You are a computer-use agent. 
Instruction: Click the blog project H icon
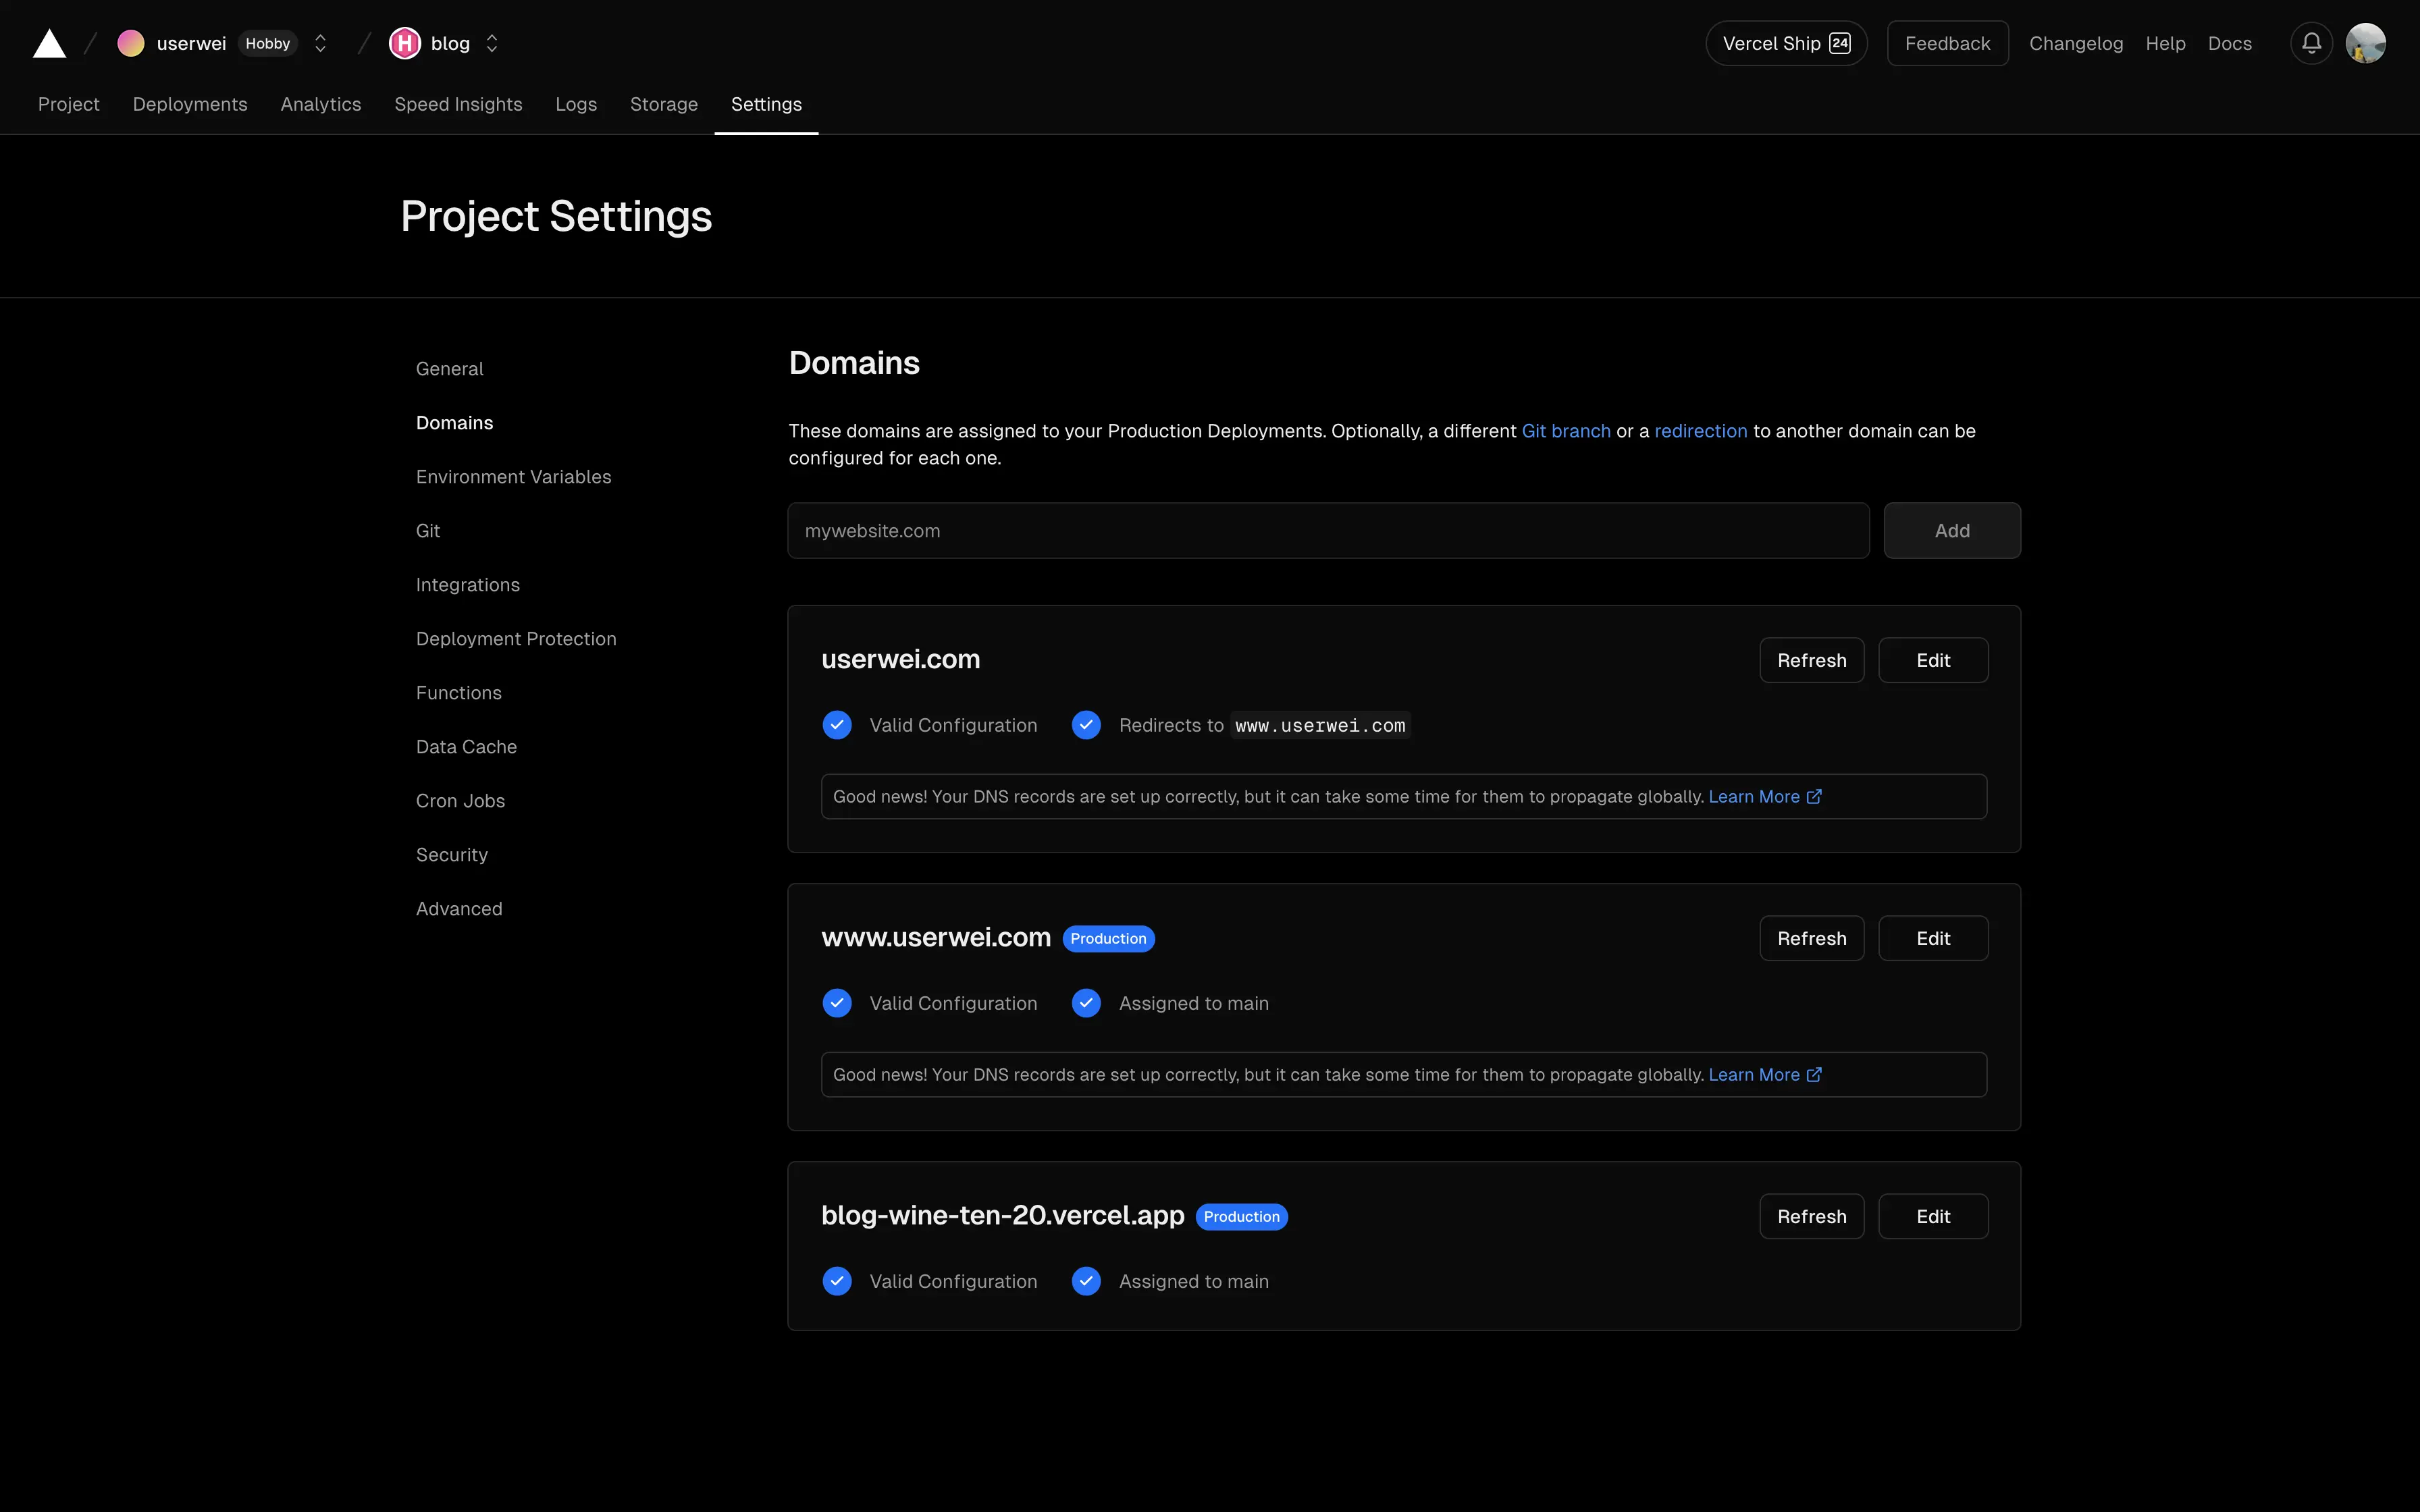(405, 43)
